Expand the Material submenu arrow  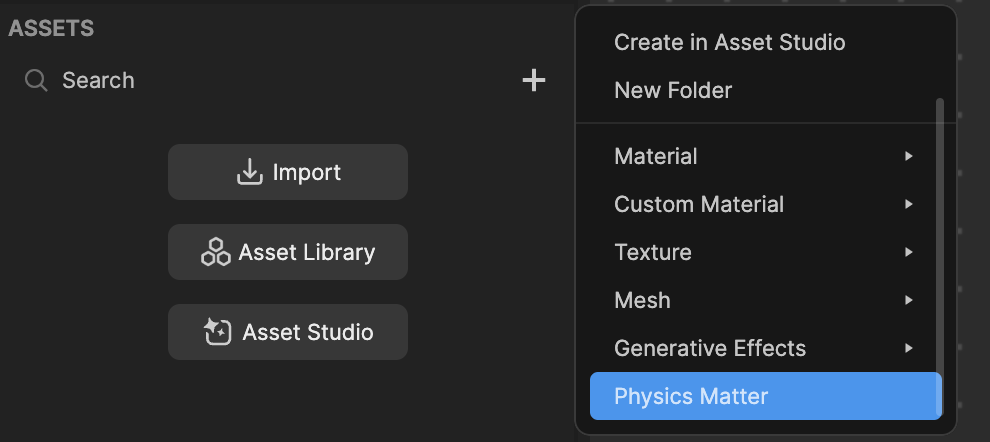(x=909, y=156)
